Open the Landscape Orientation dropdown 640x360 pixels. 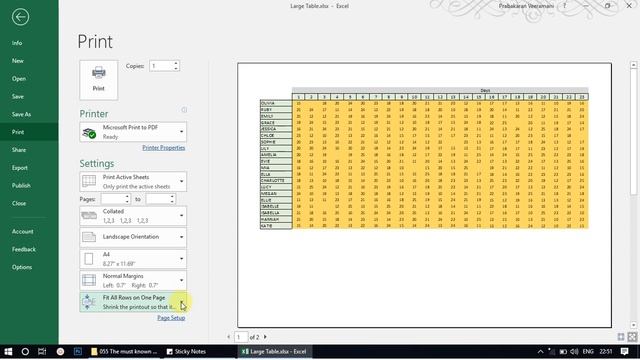click(133, 237)
